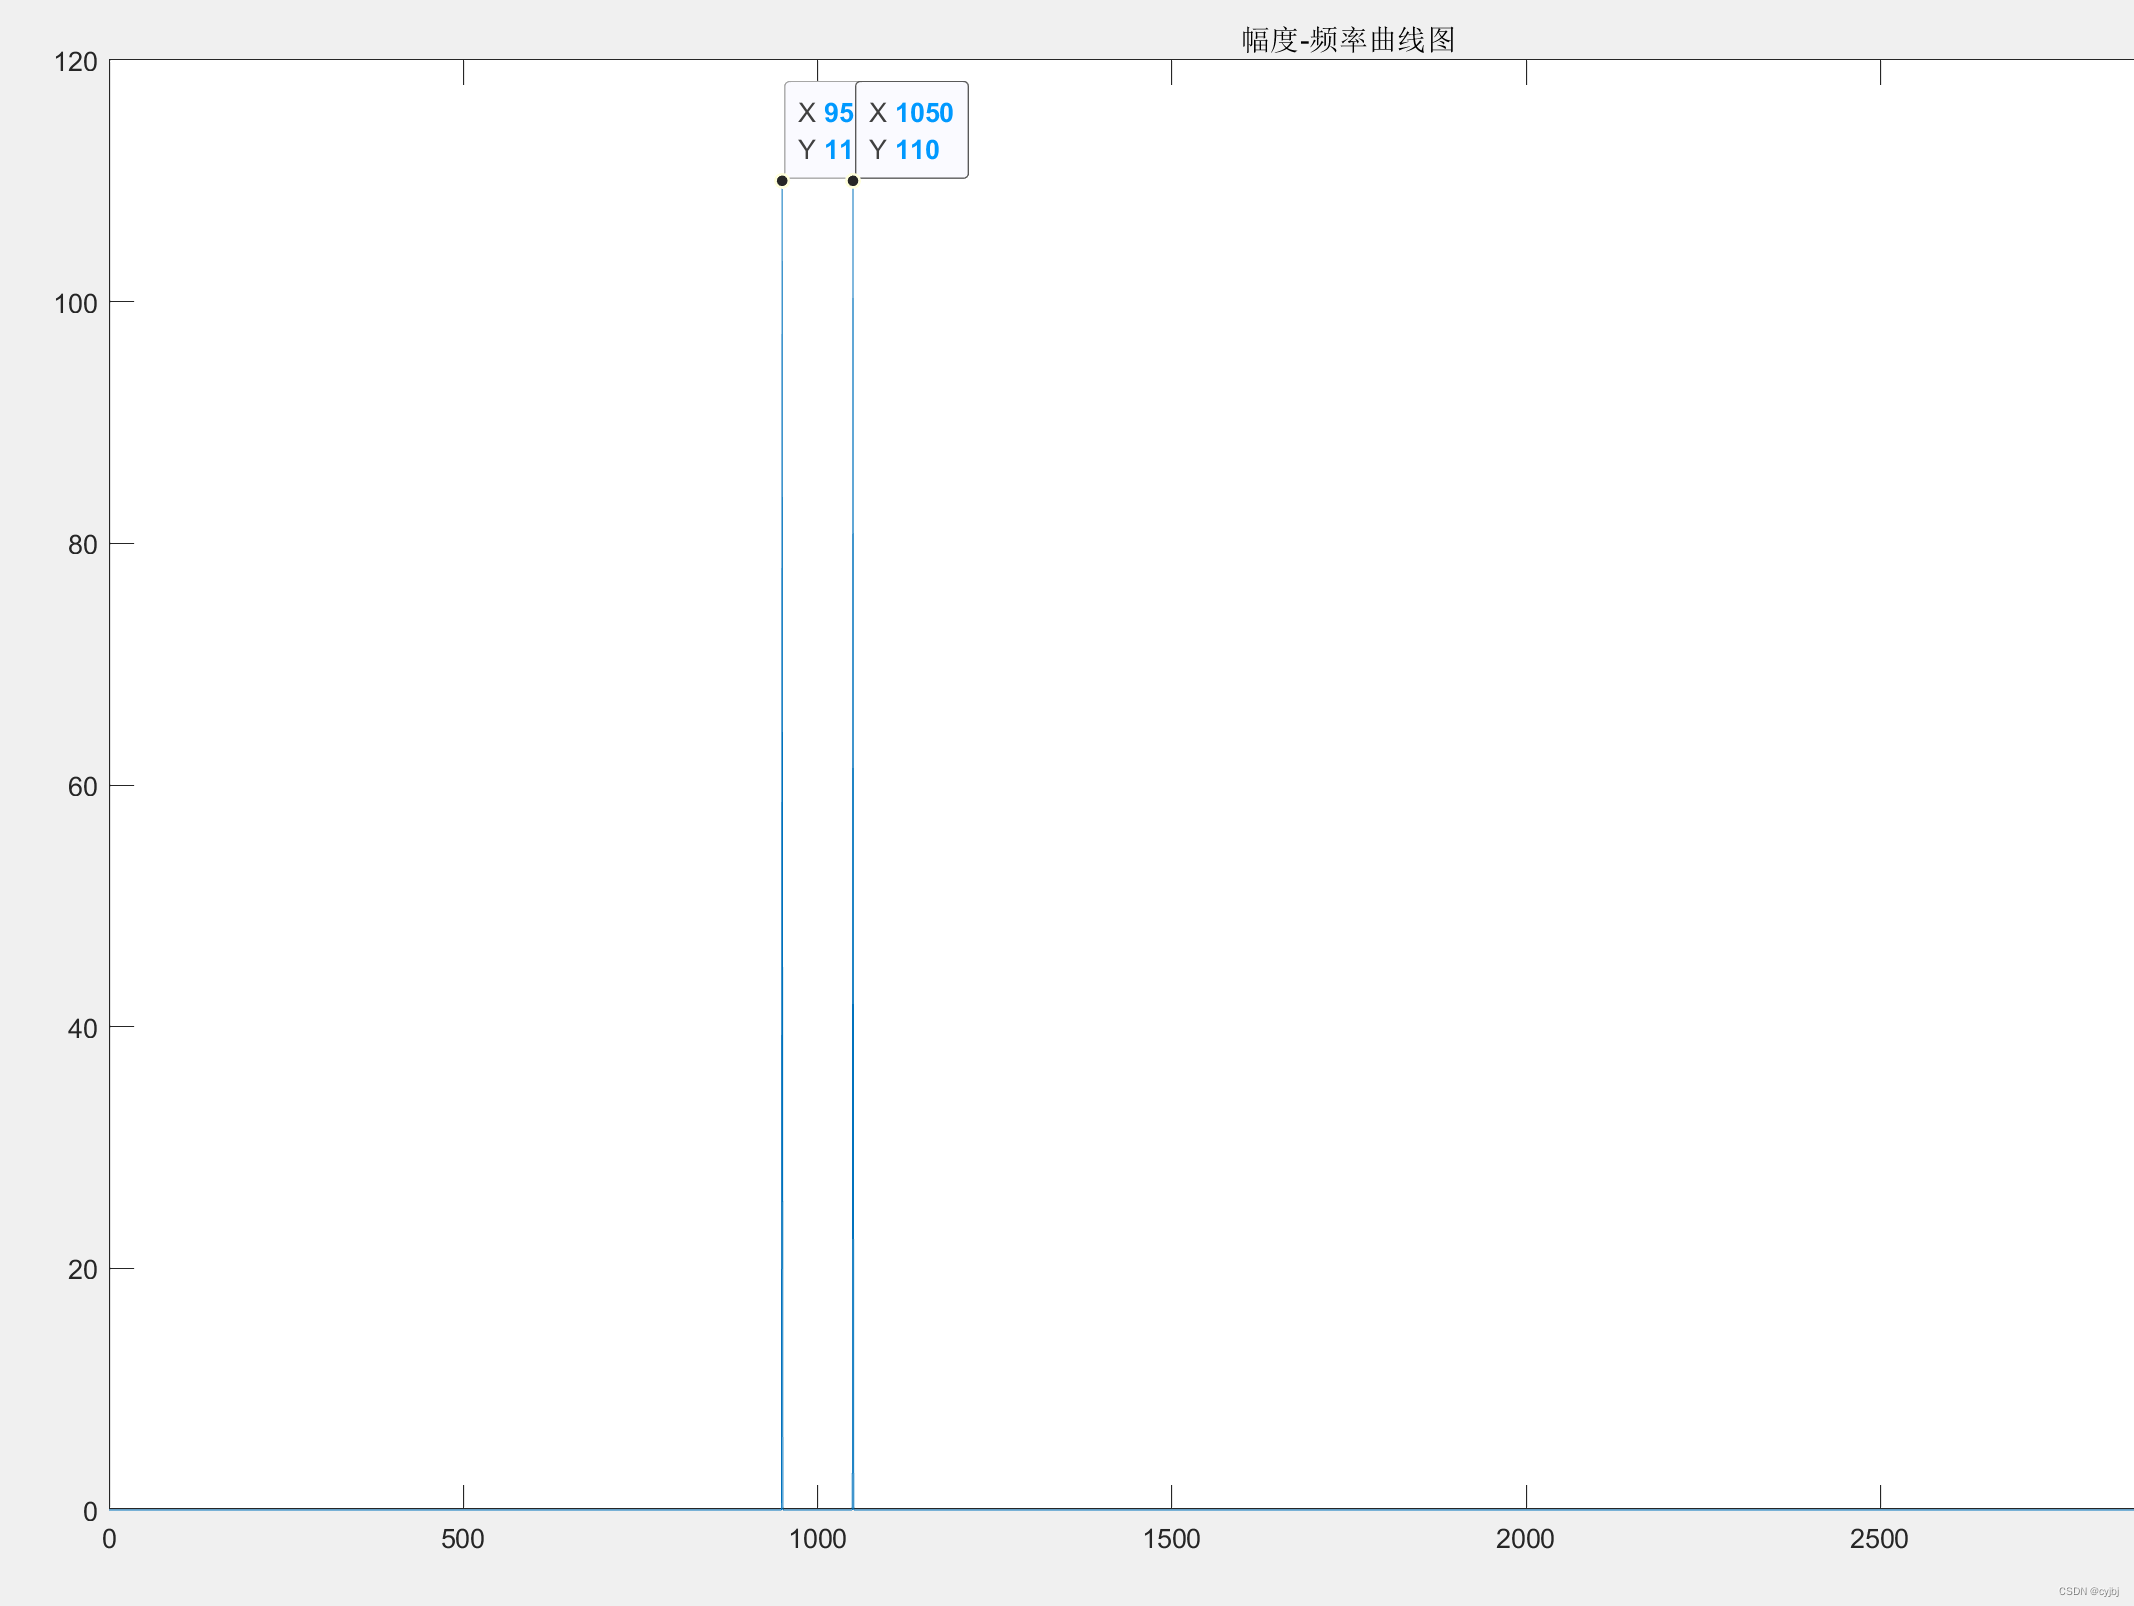Image resolution: width=2134 pixels, height=1606 pixels.
Task: Click the y-axis label 120
Action: point(76,62)
